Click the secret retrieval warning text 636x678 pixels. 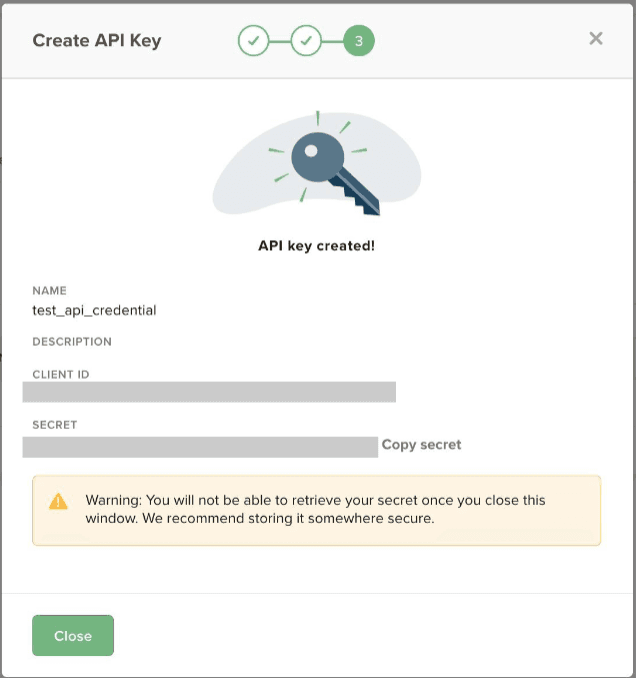click(315, 509)
